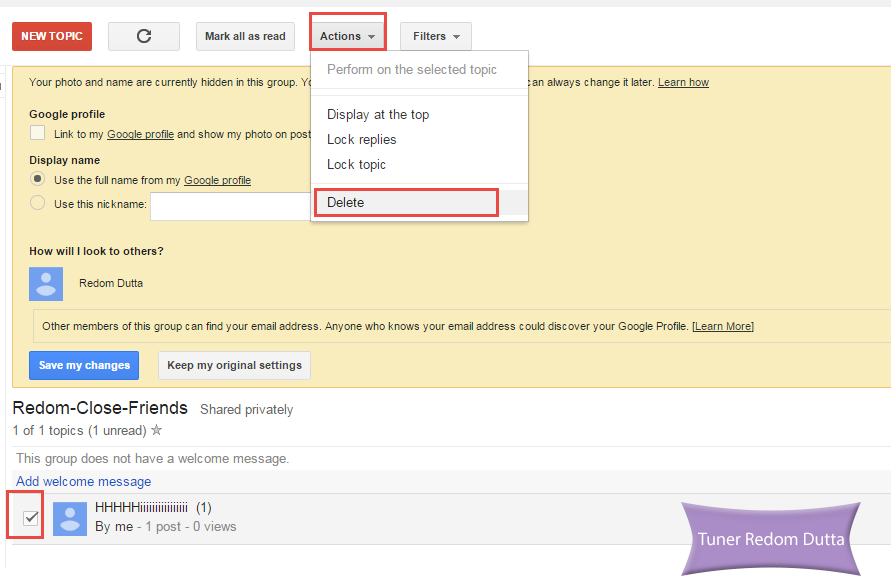Viewport: 891px width, 583px height.
Task: Open the Learn how link
Action: click(x=683, y=82)
